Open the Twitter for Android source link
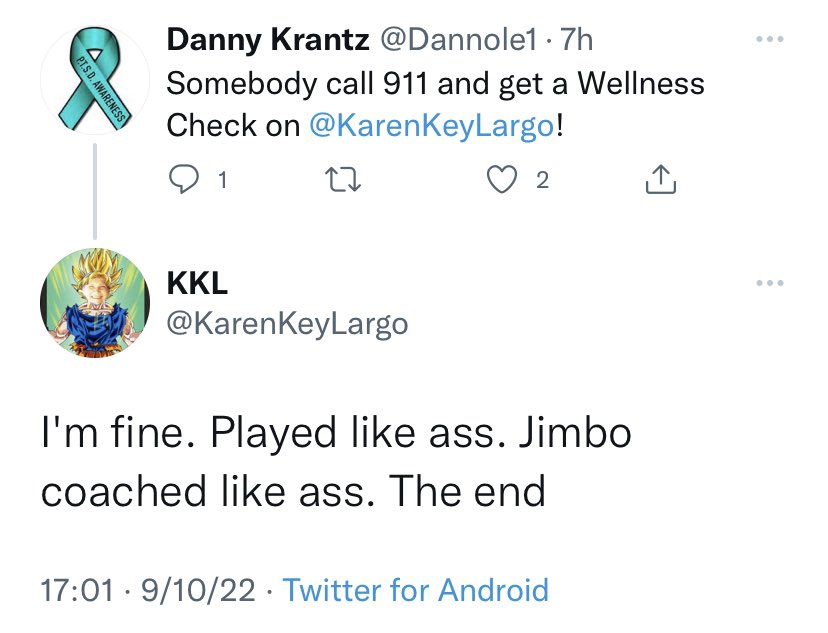828x633 pixels. 416,589
